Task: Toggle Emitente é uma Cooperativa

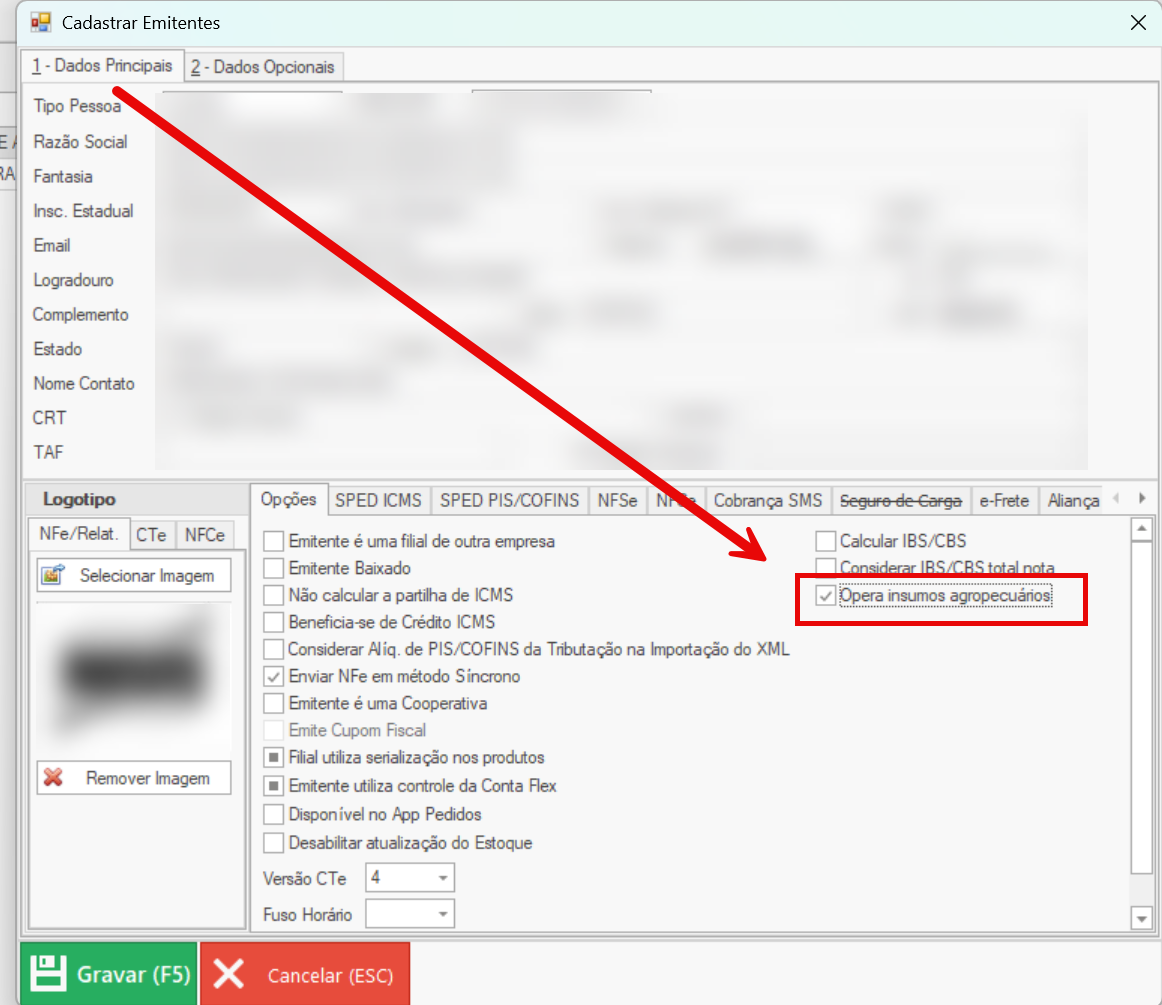Action: [x=273, y=703]
